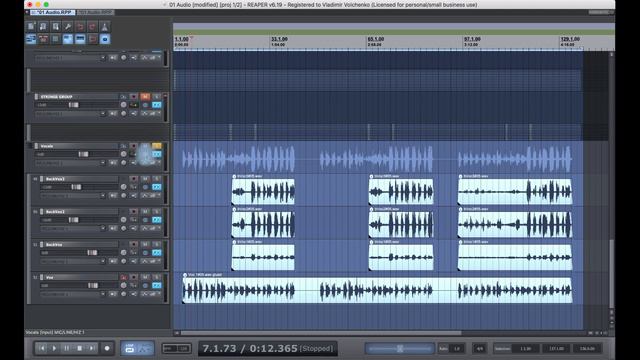Solo the BackVox track
The image size is (640, 360).
tap(157, 244)
